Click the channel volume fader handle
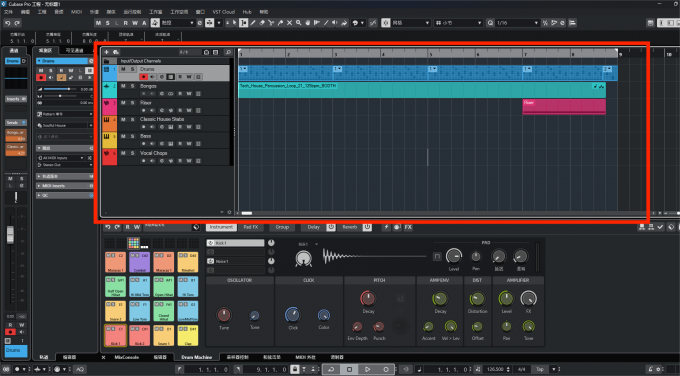This screenshot has width=680, height=376. [10, 235]
